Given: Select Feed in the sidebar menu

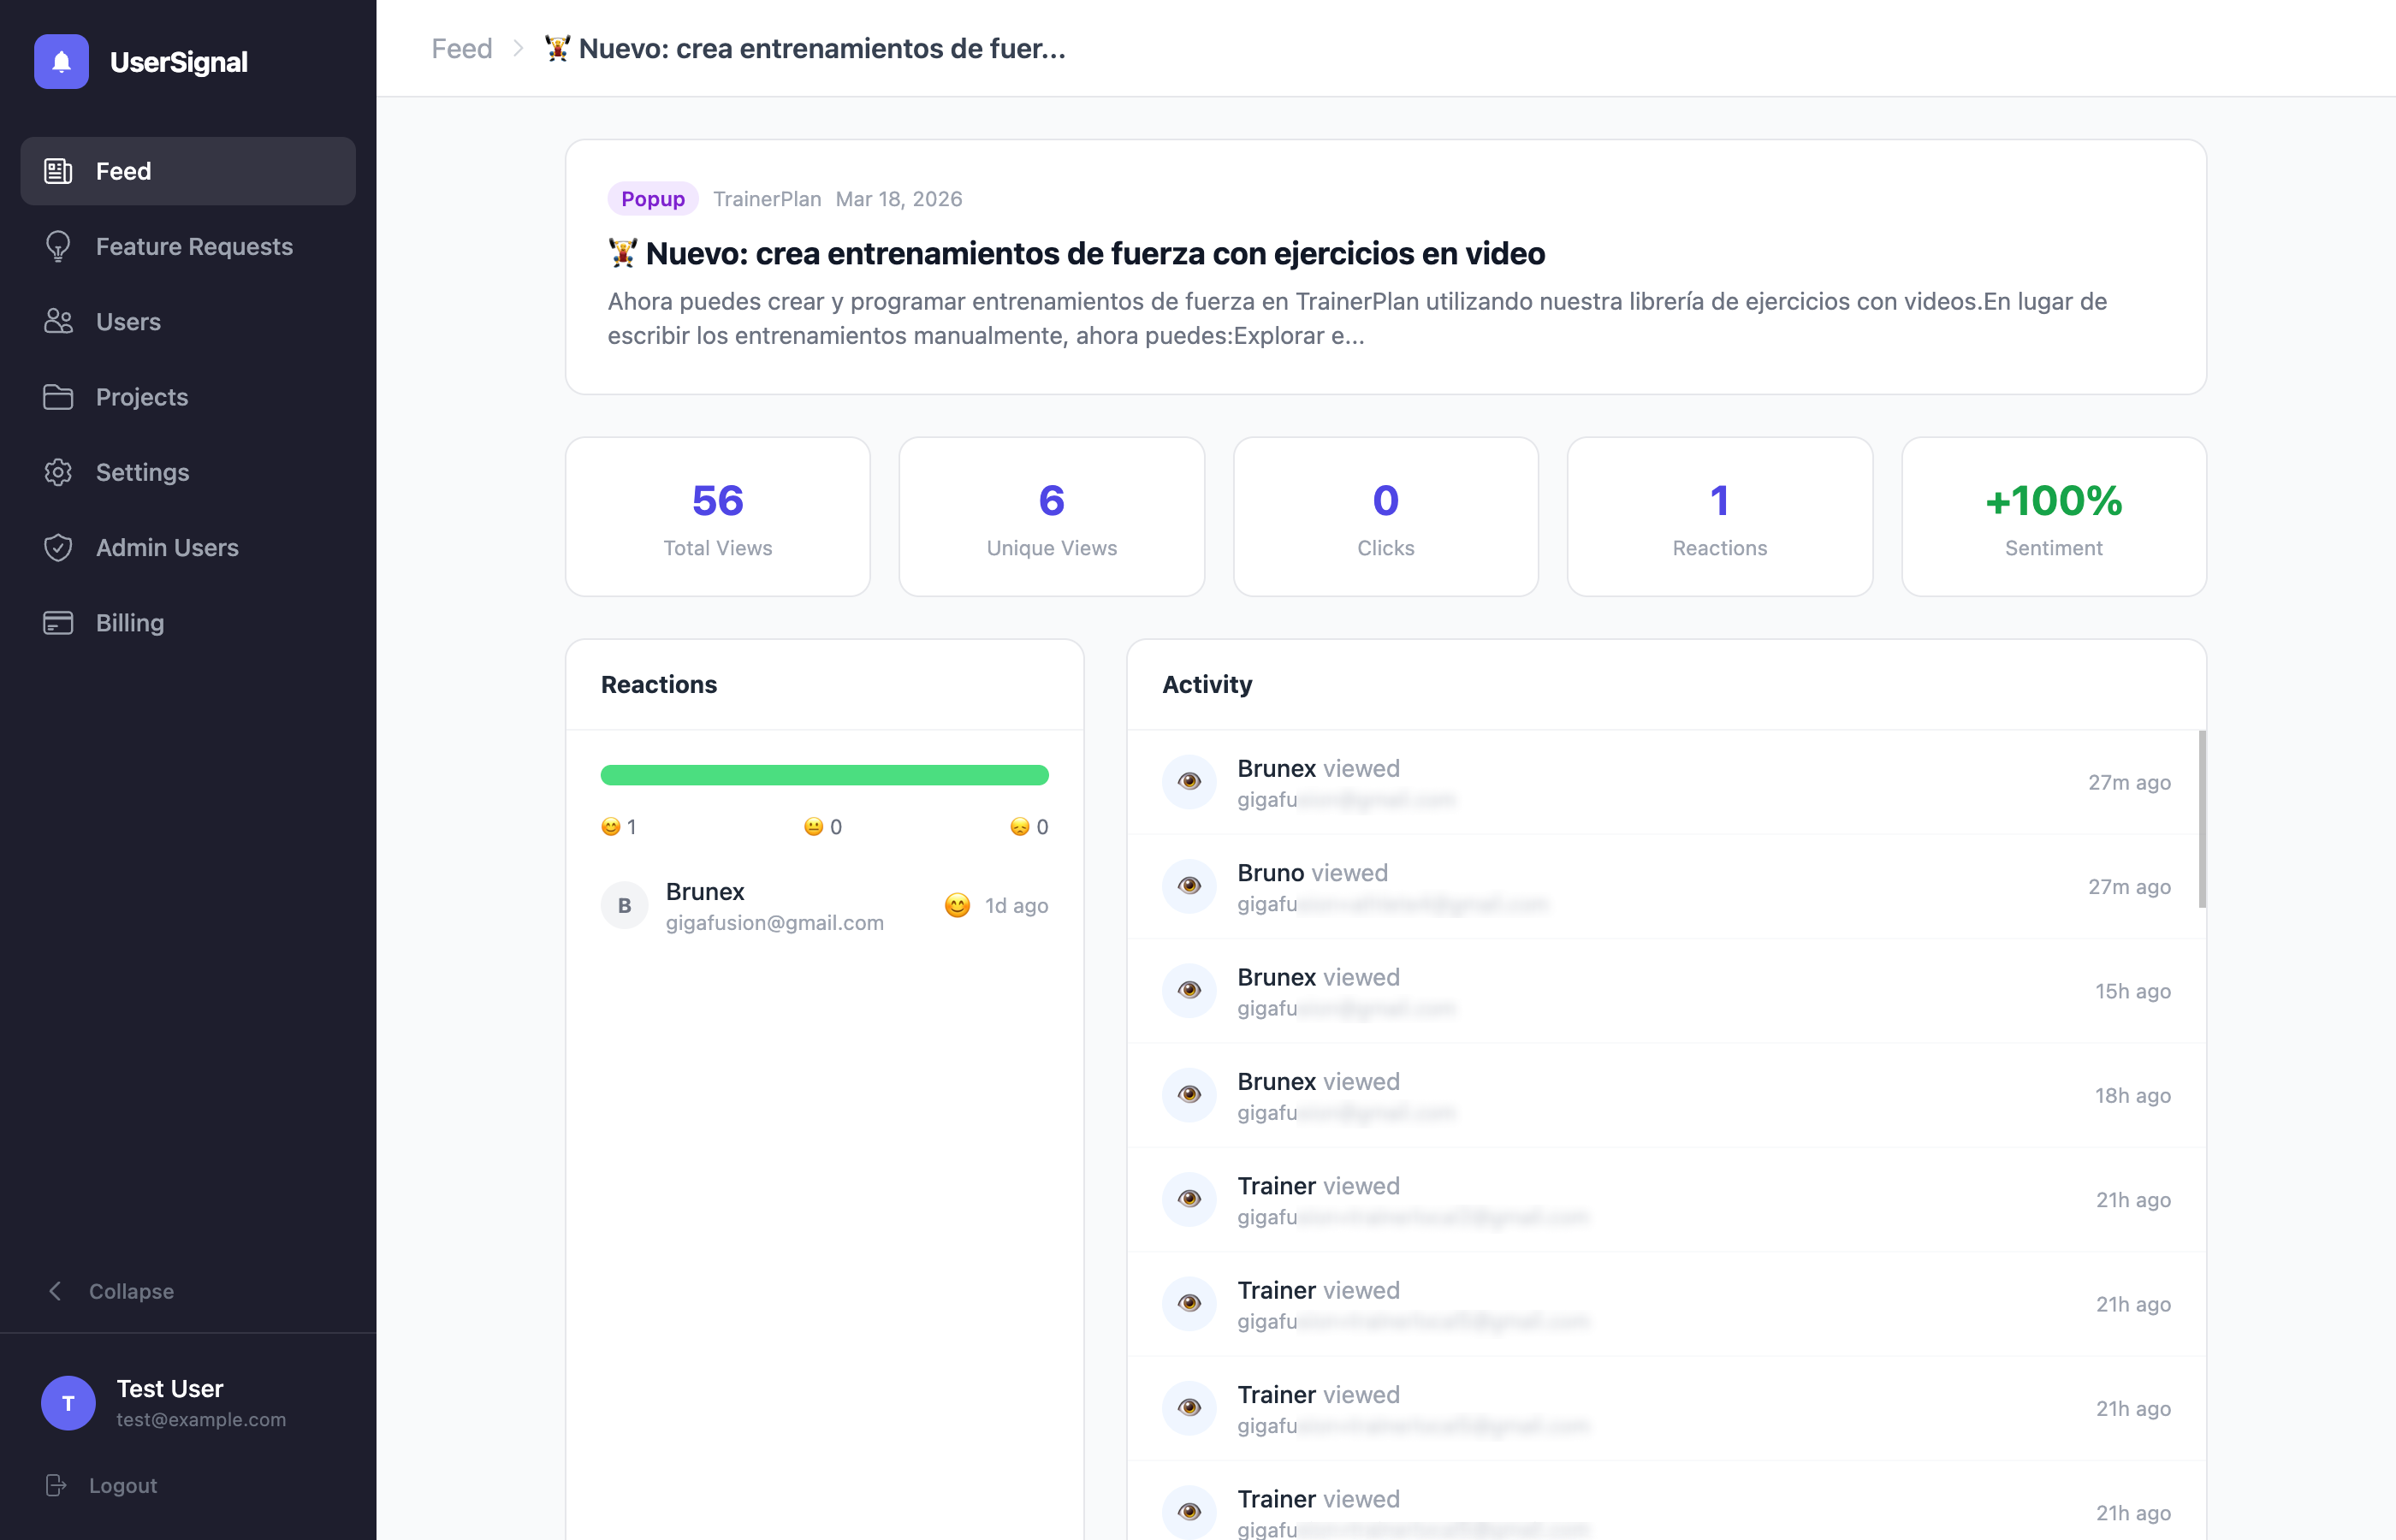Looking at the screenshot, I should click(x=188, y=171).
